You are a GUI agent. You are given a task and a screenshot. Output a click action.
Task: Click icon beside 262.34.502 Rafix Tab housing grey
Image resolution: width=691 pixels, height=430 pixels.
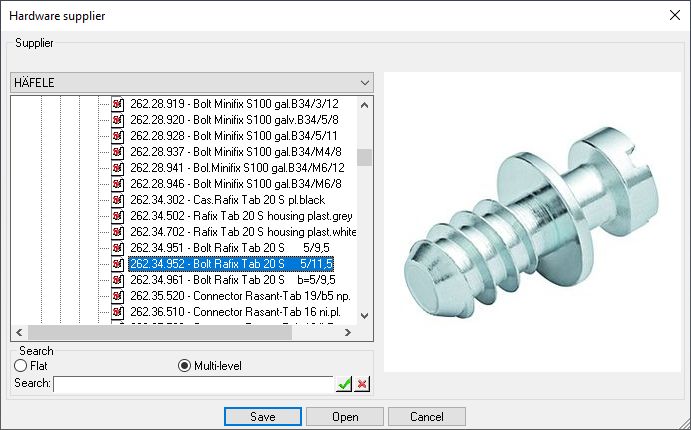coord(117,216)
